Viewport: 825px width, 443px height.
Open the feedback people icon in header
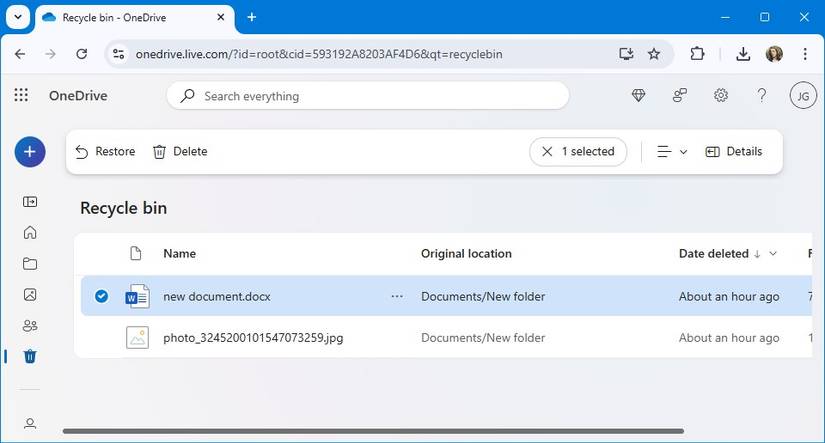coord(679,95)
